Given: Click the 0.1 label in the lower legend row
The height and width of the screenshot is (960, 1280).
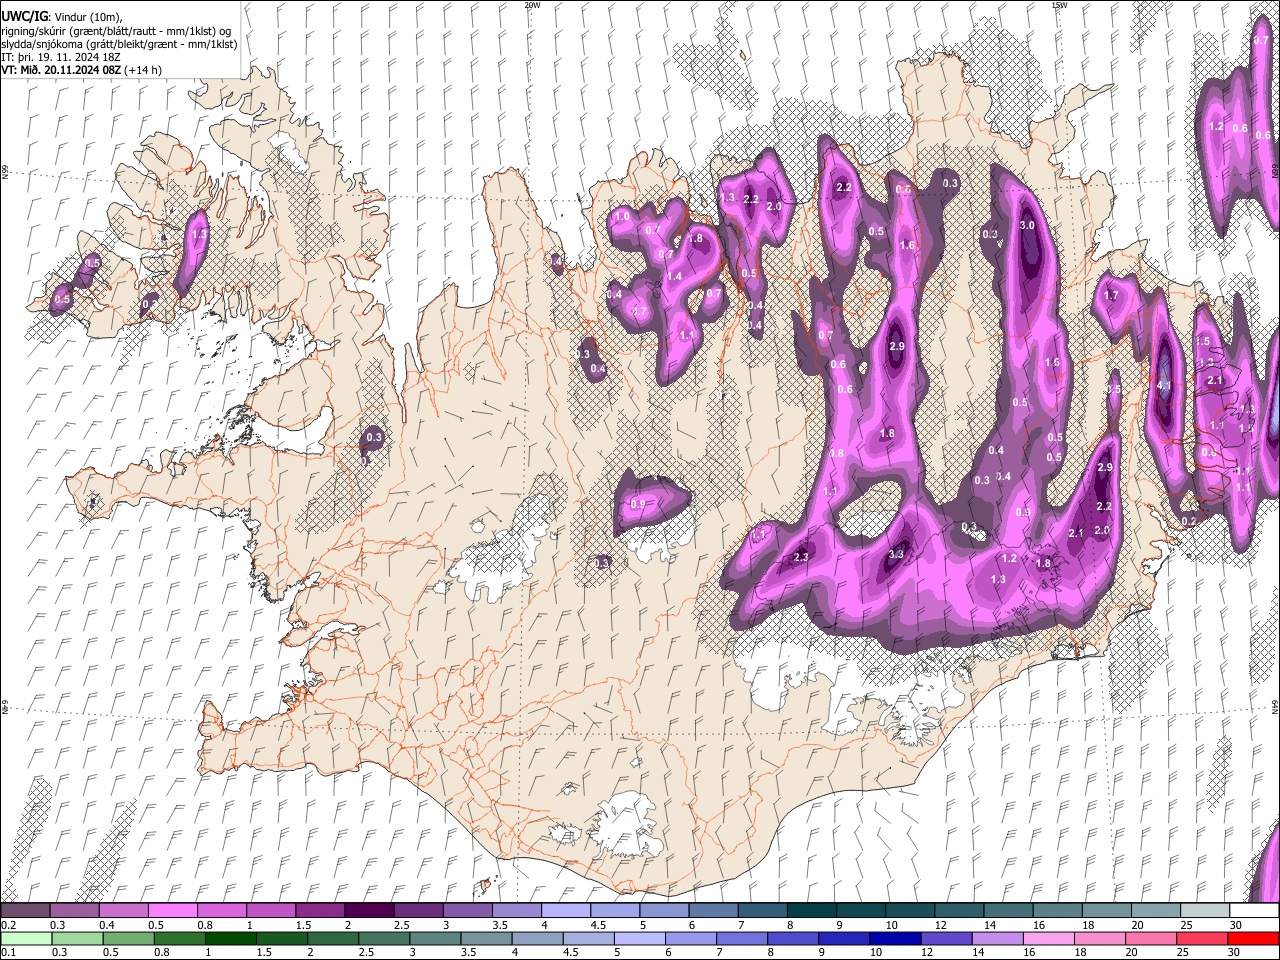Looking at the screenshot, I should [x=7, y=952].
